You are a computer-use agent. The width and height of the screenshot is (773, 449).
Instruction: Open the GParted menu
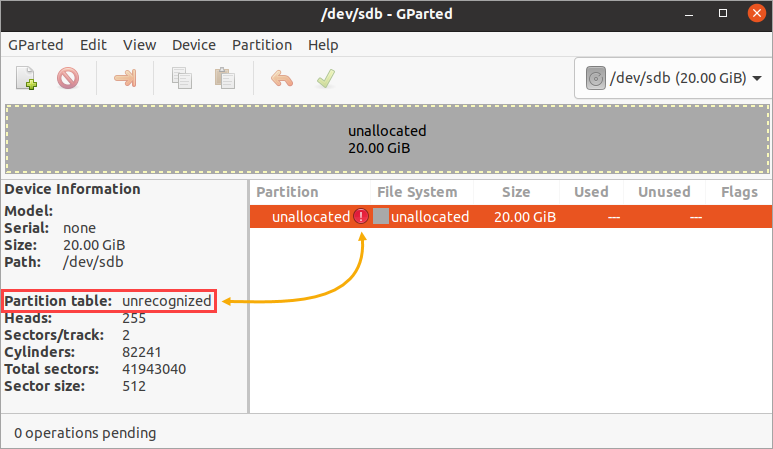point(35,45)
